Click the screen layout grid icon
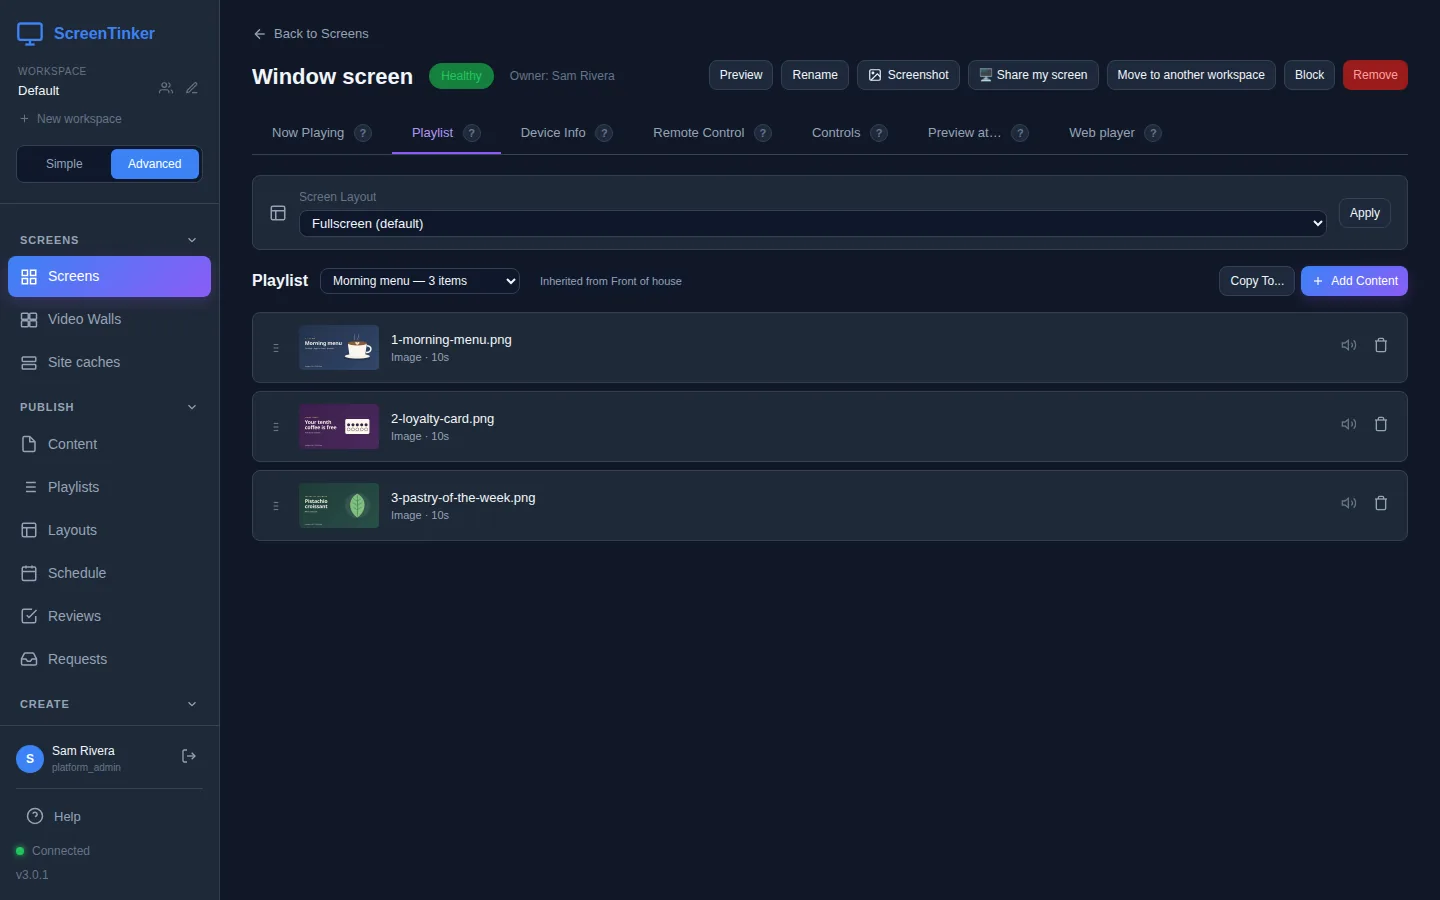This screenshot has width=1440, height=900. pos(278,213)
